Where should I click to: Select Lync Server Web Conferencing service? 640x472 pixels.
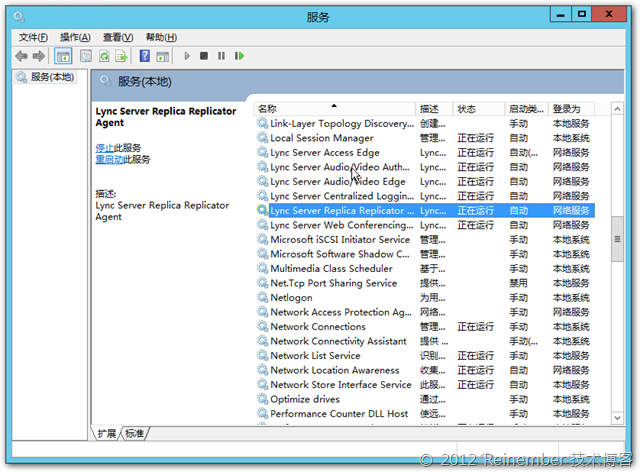coord(425,225)
